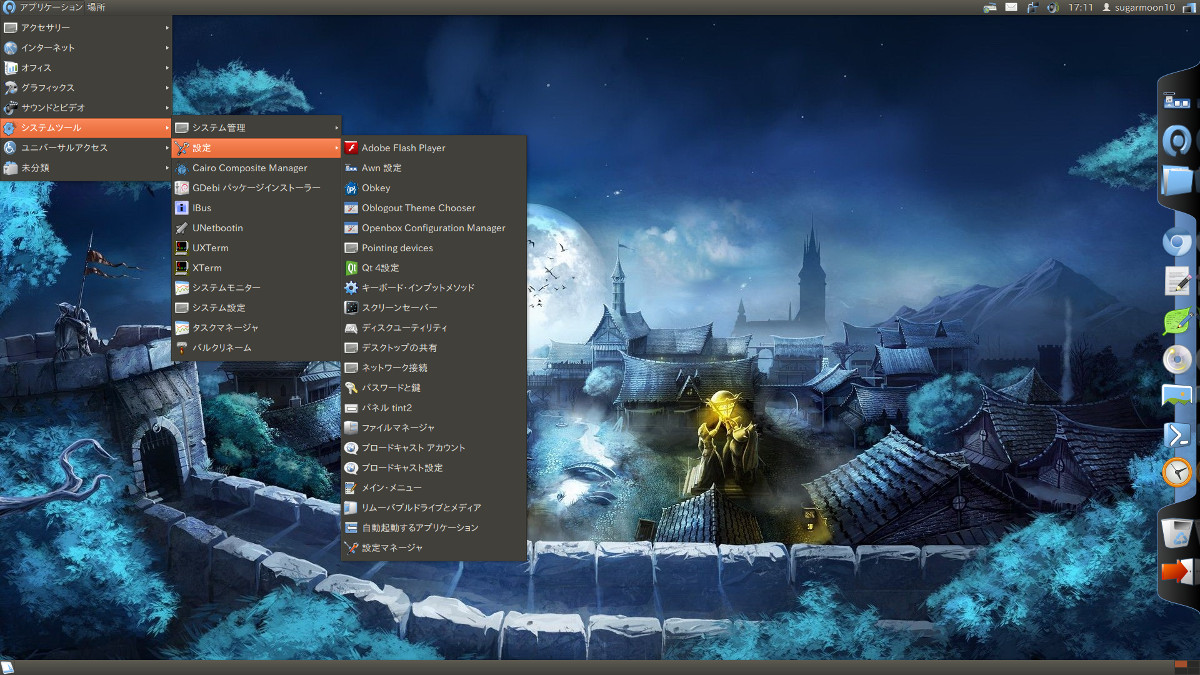This screenshot has width=1200, height=675.
Task: Expand the サウンドとビデオ submenu
Action: [86, 108]
